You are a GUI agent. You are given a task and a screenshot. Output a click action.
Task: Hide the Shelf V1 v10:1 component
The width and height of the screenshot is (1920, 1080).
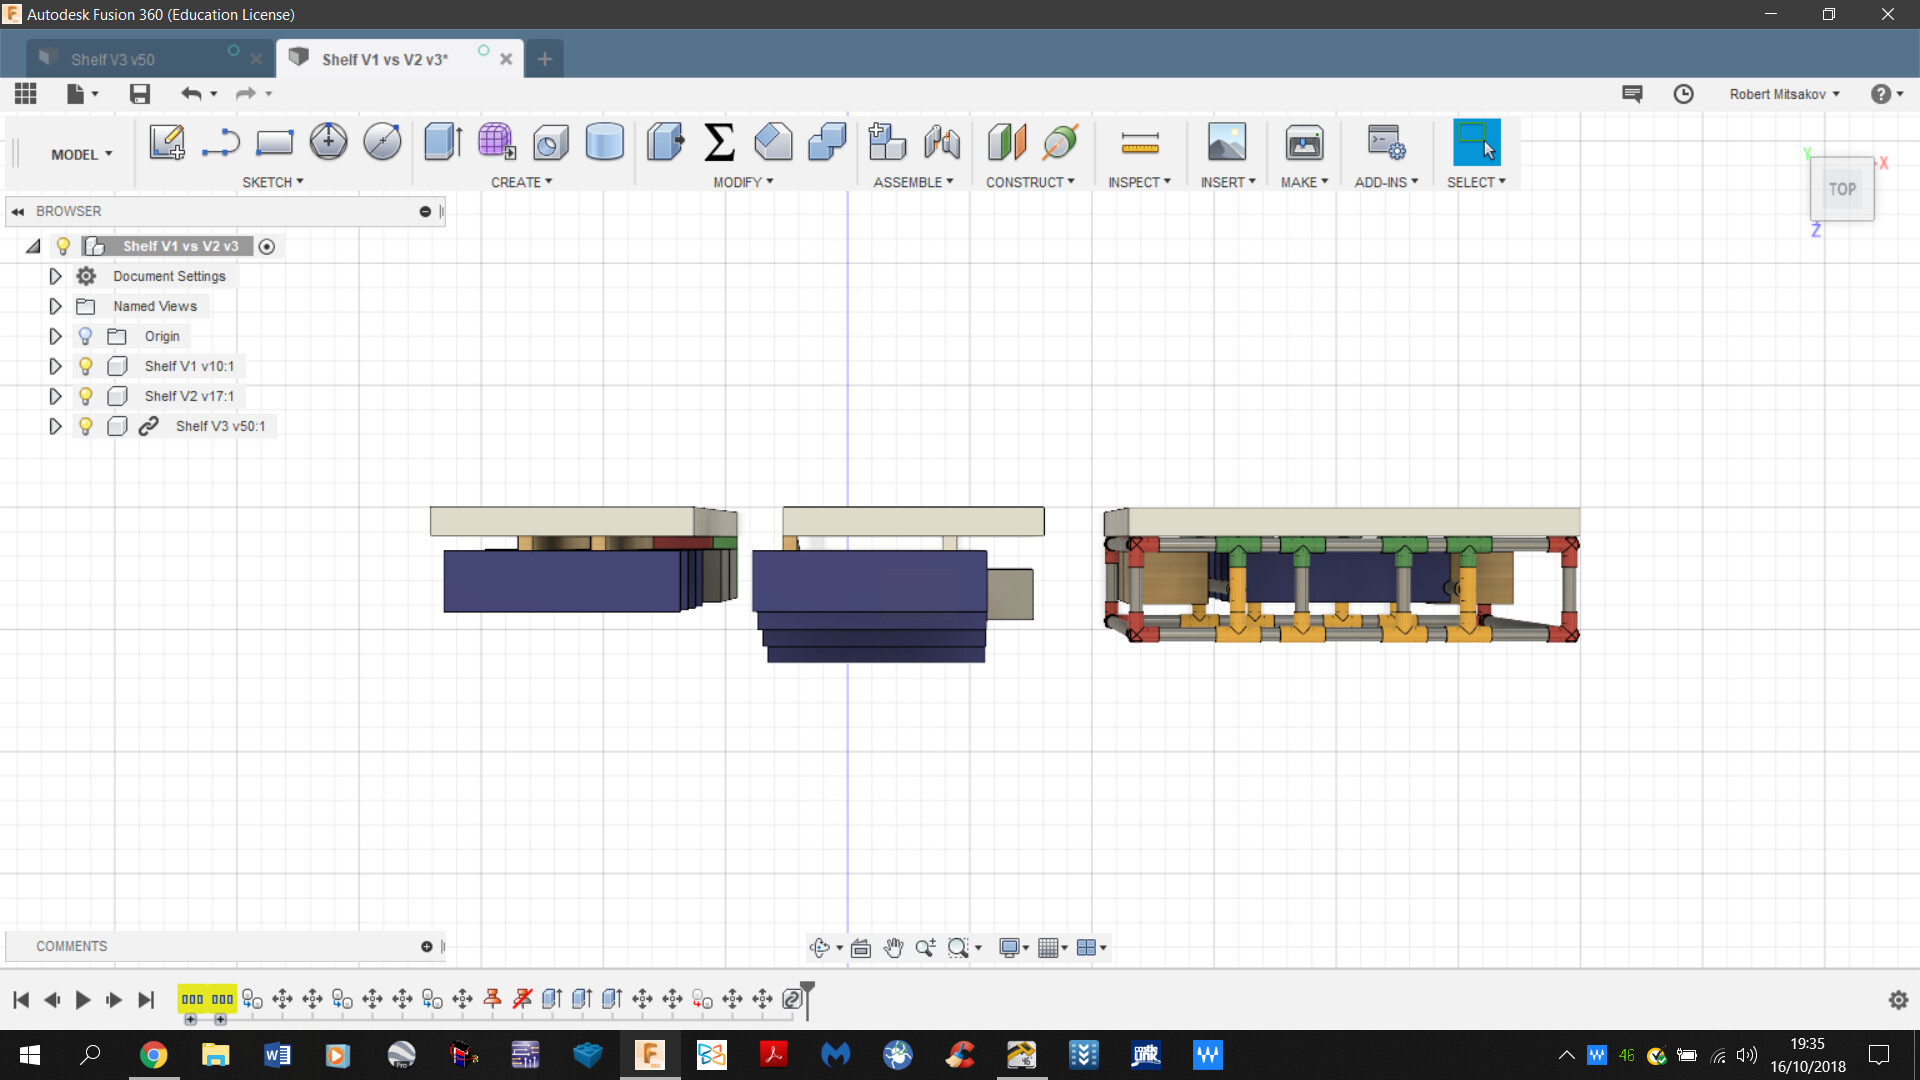(x=85, y=366)
